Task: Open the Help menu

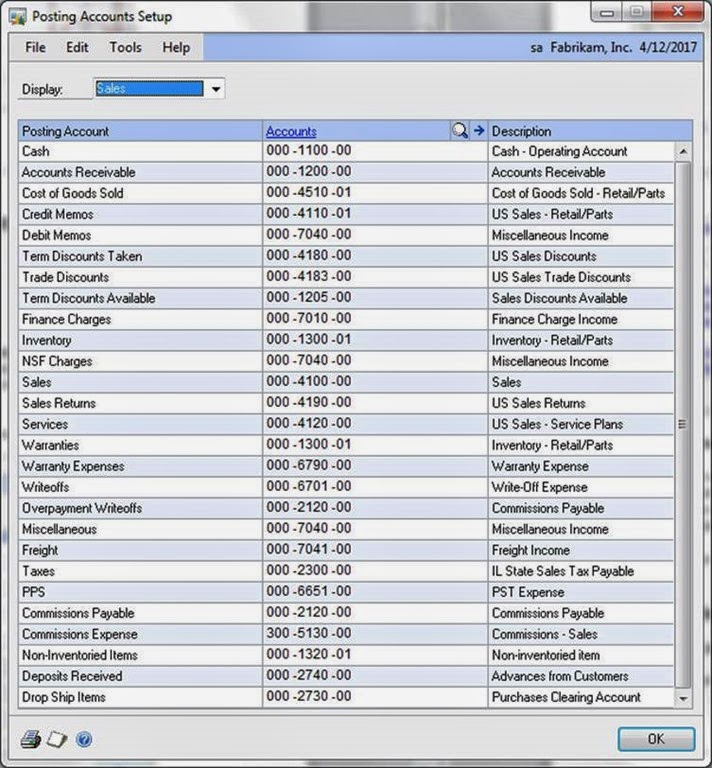Action: pyautogui.click(x=176, y=47)
